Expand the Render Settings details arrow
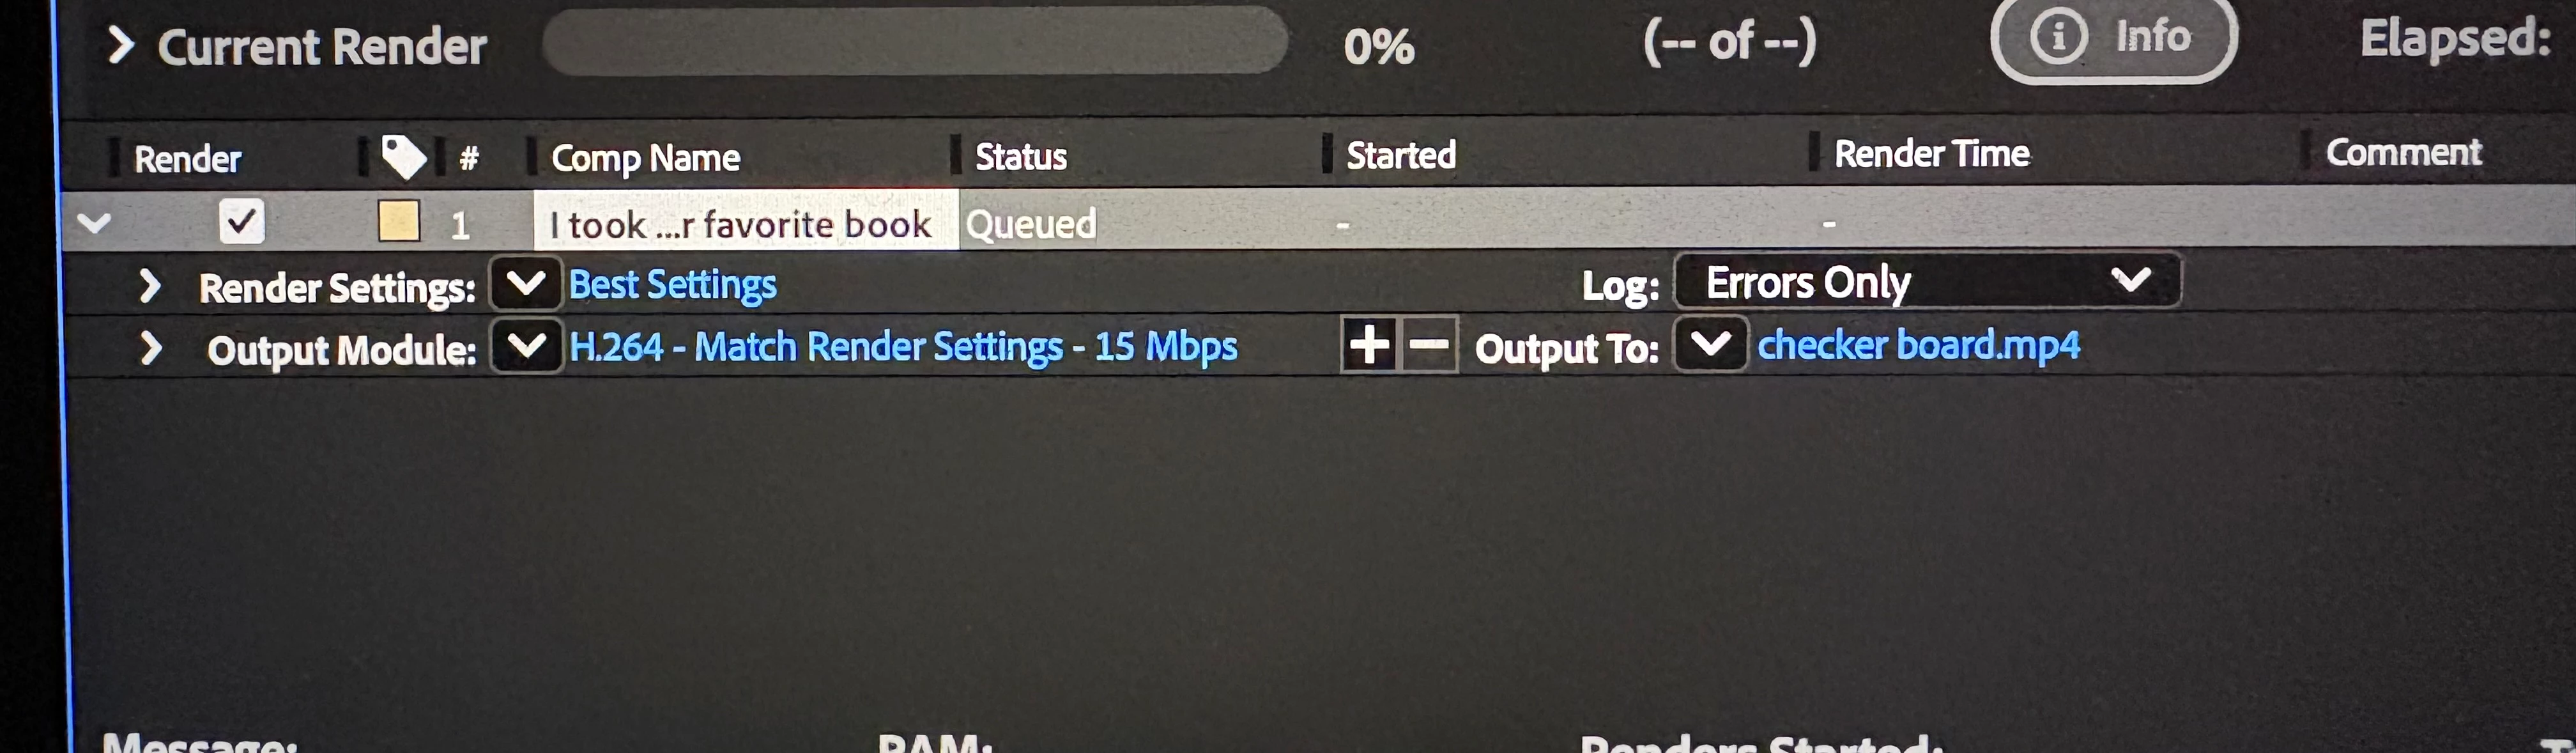The height and width of the screenshot is (753, 2576). (150, 286)
